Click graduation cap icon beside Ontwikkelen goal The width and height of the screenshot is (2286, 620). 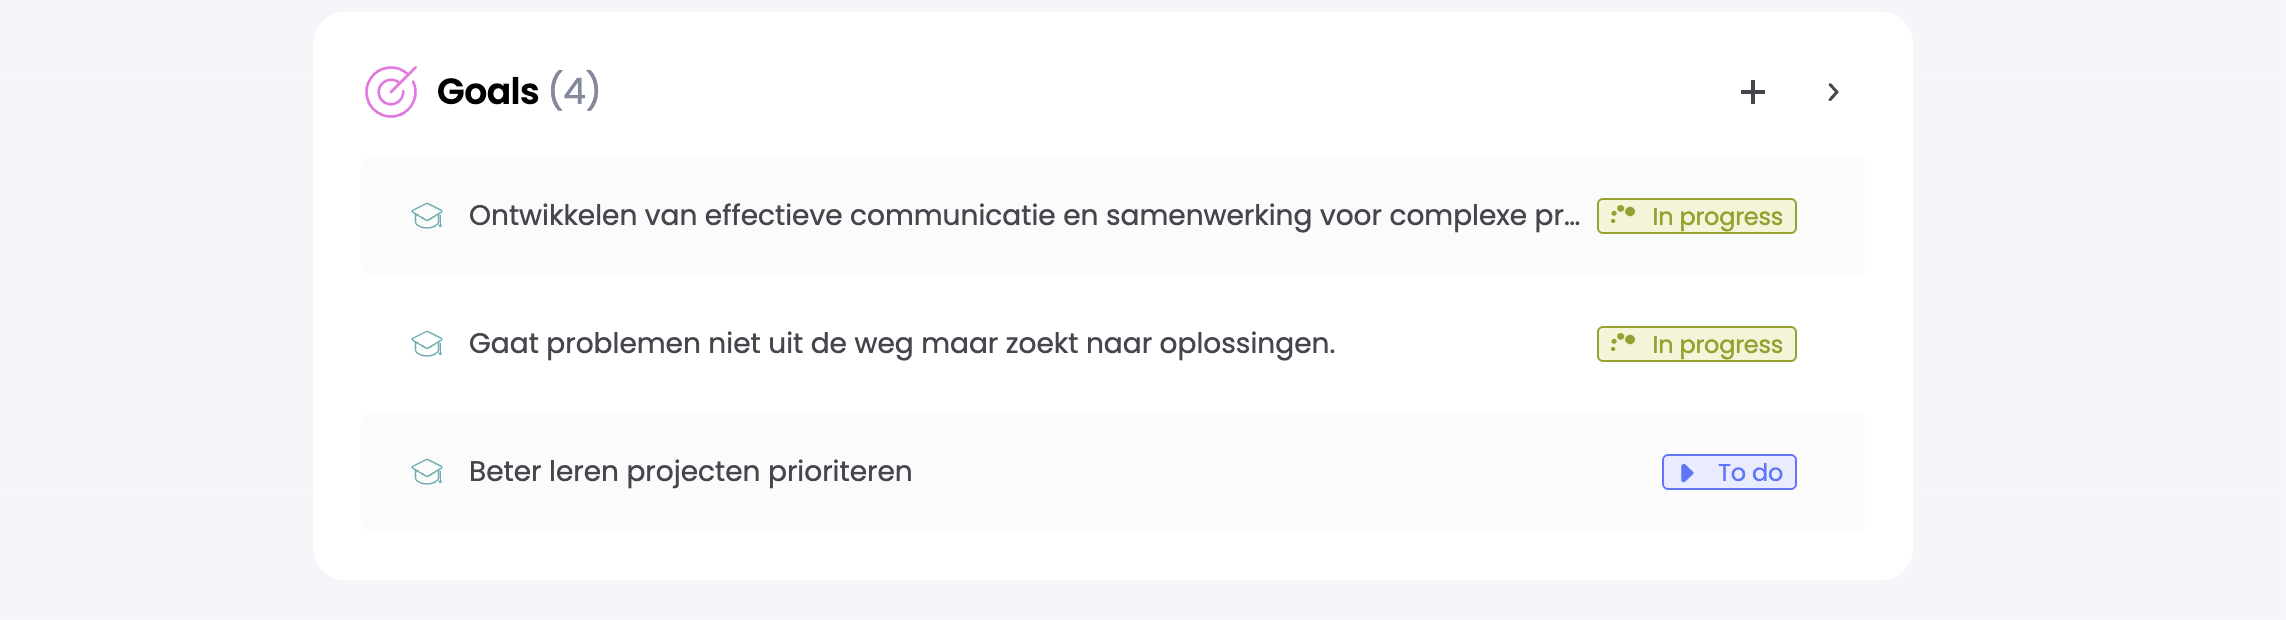click(427, 216)
